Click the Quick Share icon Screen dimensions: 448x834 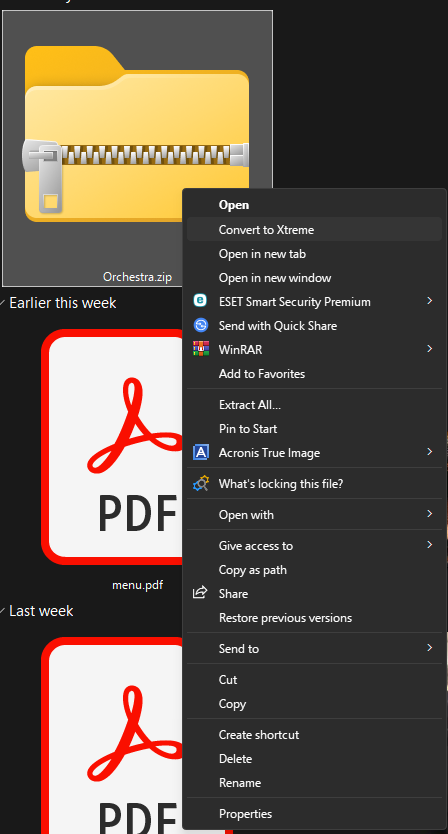(200, 325)
